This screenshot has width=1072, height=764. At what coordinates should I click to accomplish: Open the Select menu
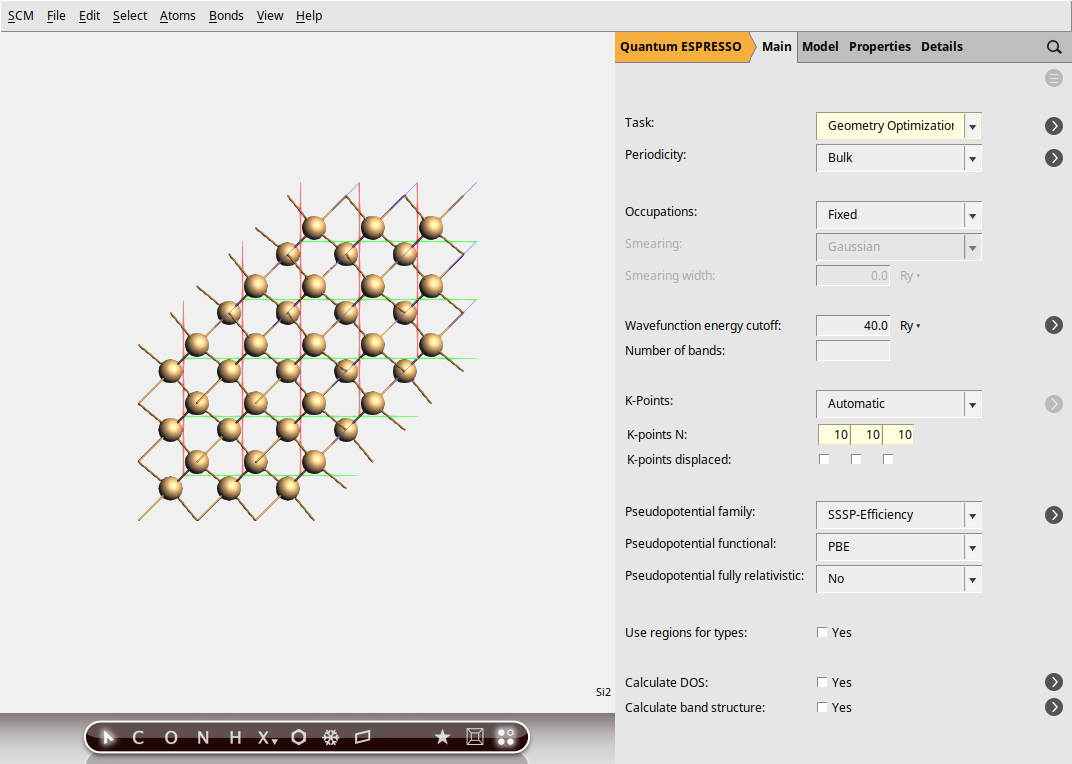130,16
